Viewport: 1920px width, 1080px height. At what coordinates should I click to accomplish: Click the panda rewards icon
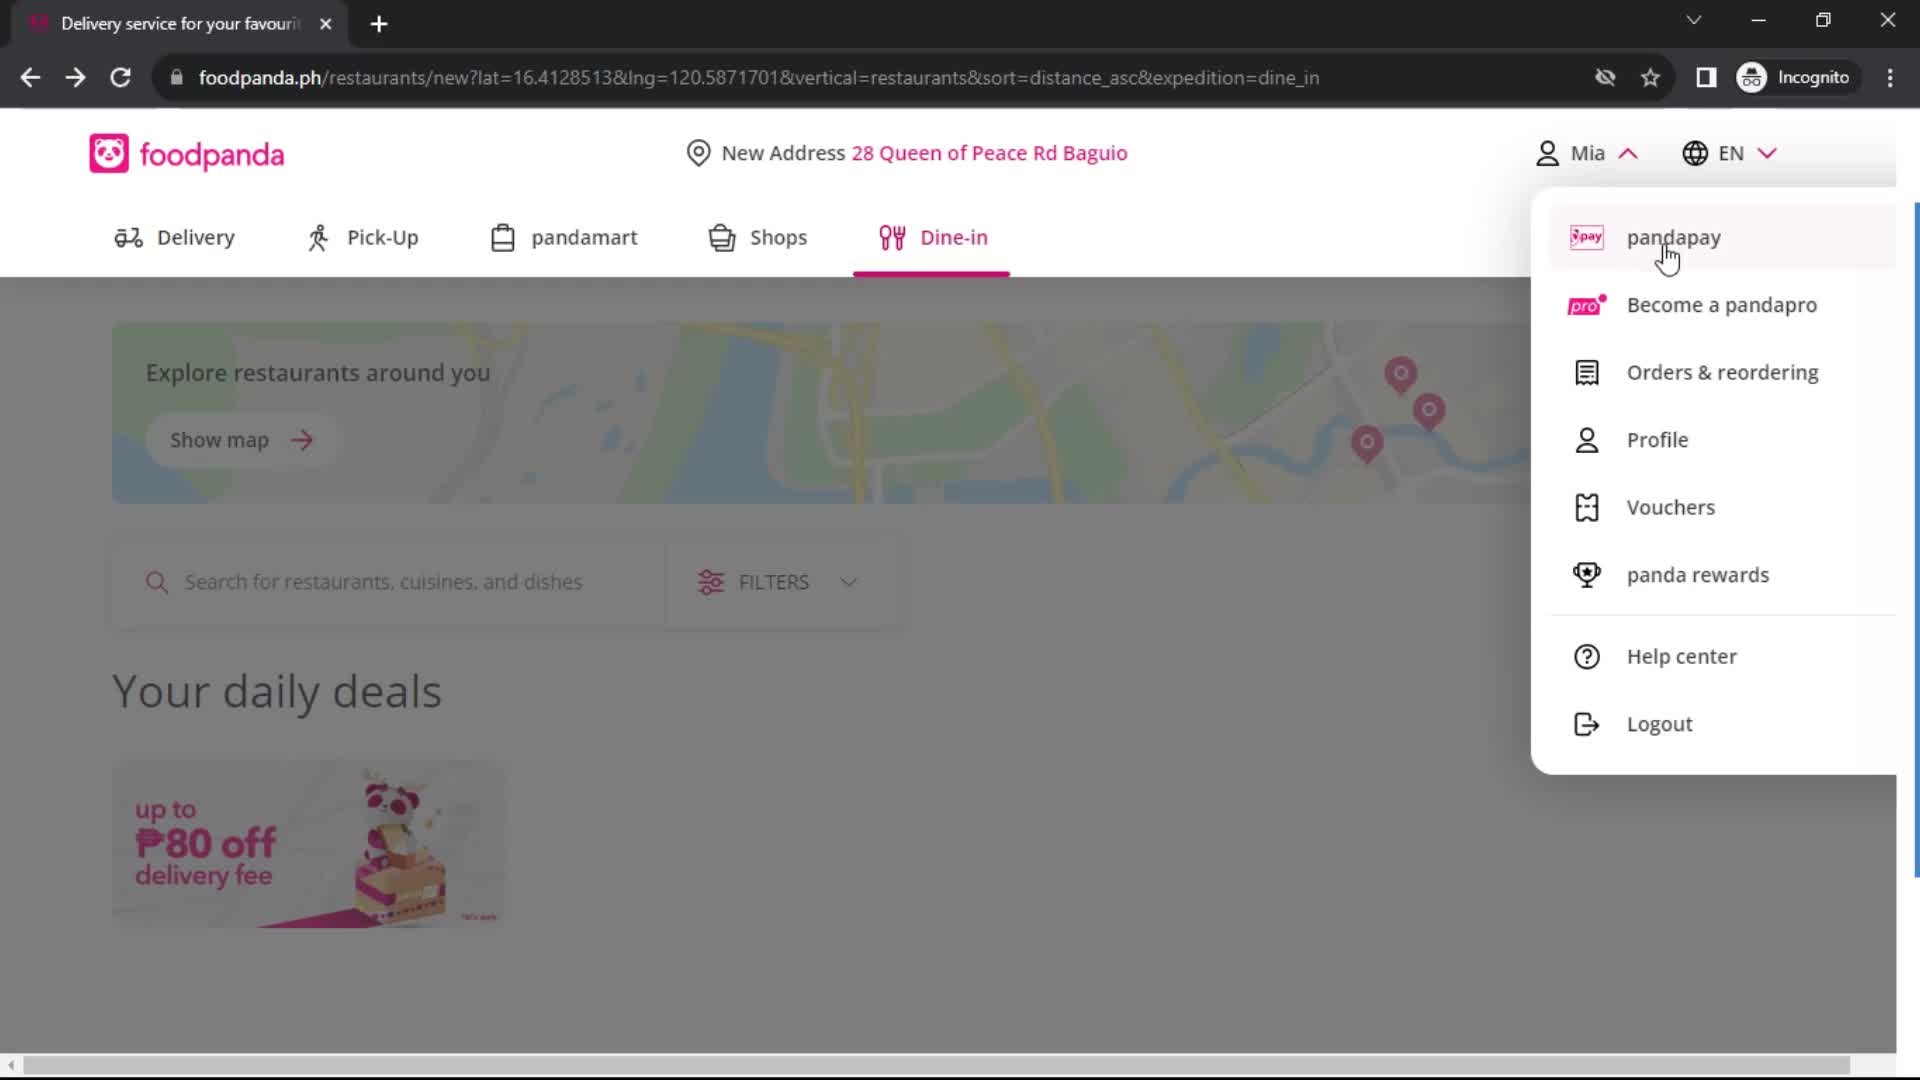click(1586, 575)
